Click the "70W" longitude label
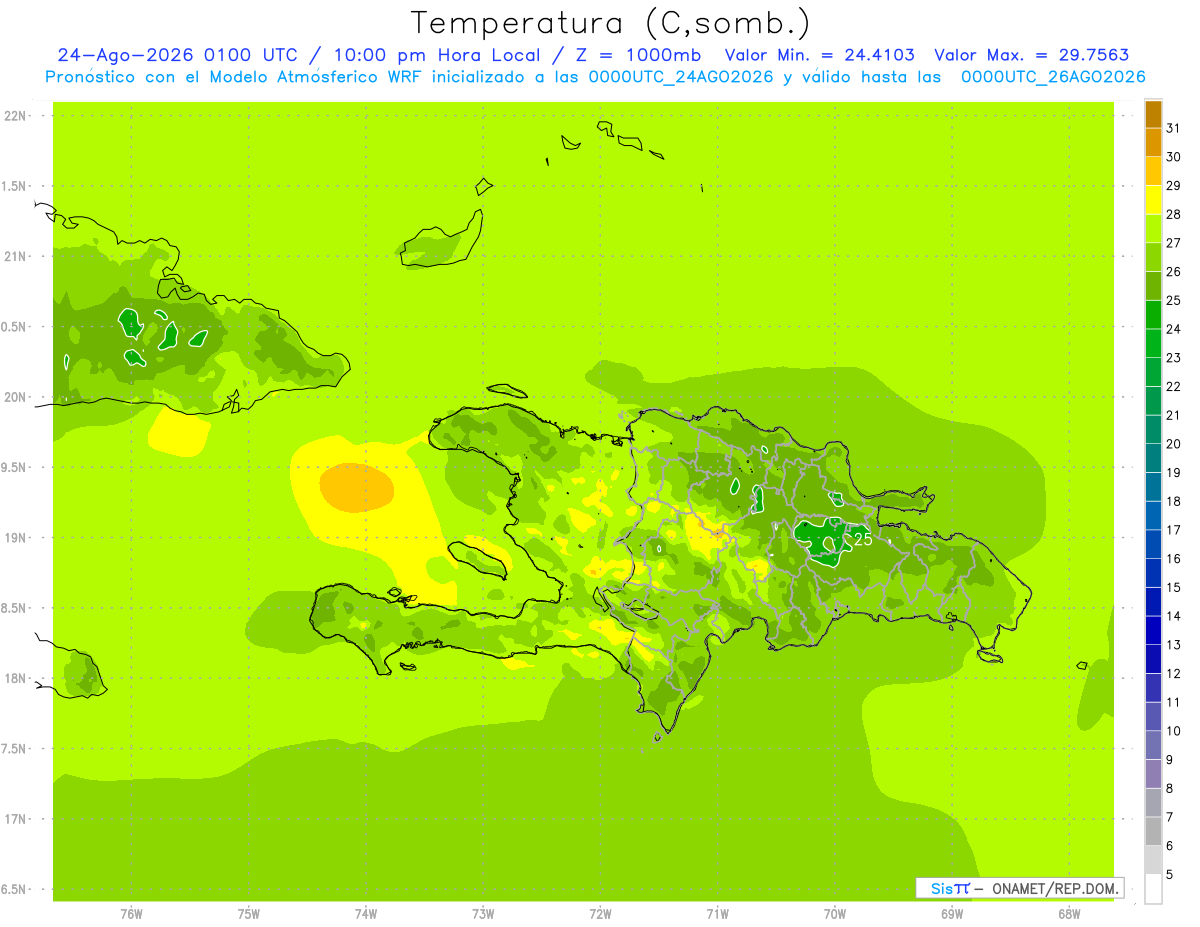The width and height of the screenshot is (1200, 927). tap(835, 914)
